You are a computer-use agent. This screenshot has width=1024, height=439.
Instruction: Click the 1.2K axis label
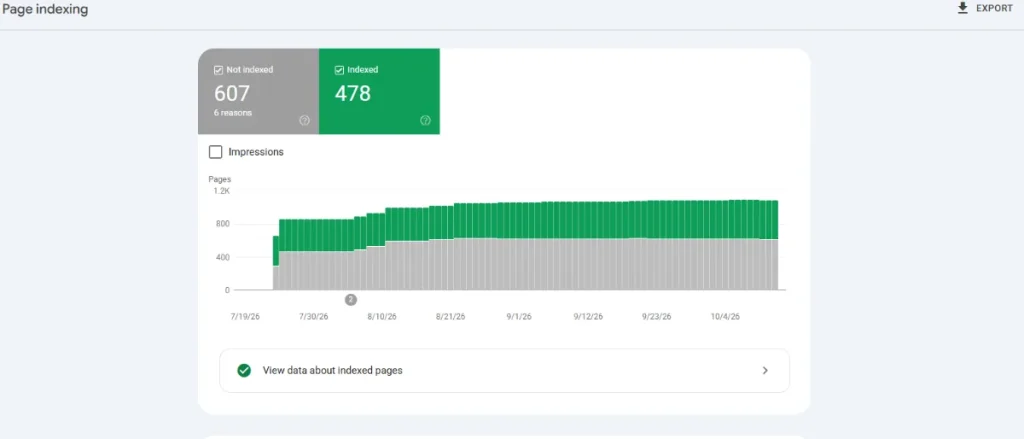point(222,191)
